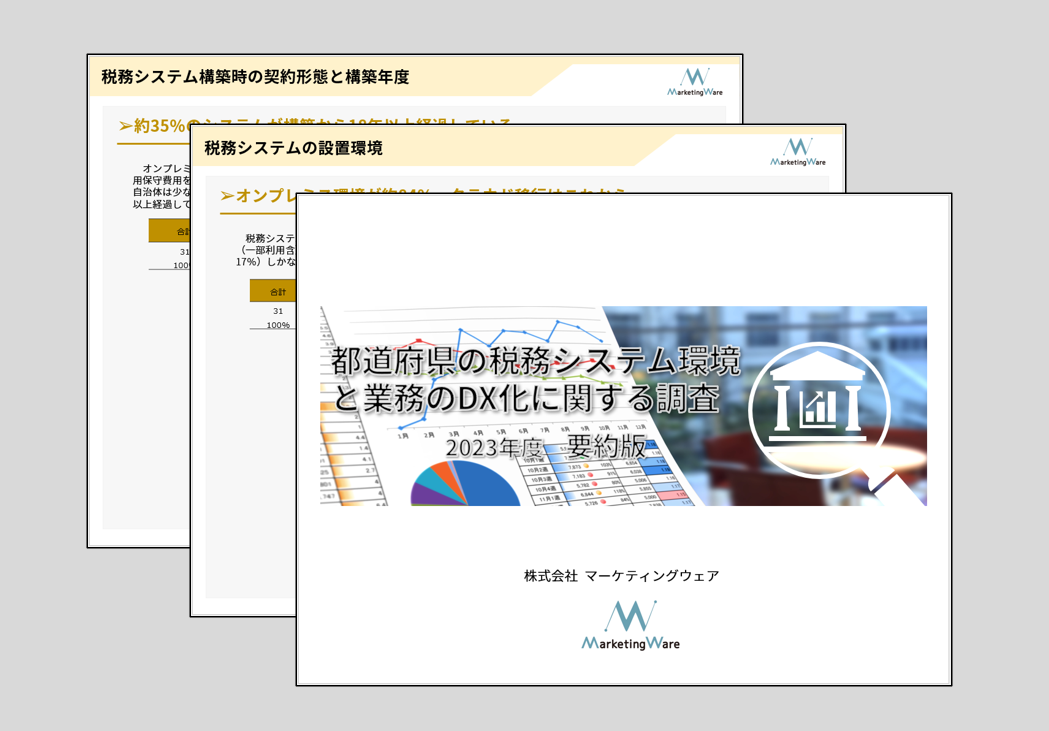Select the gold 合計 cell on the middle slide
This screenshot has height=731, width=1049.
click(x=275, y=291)
